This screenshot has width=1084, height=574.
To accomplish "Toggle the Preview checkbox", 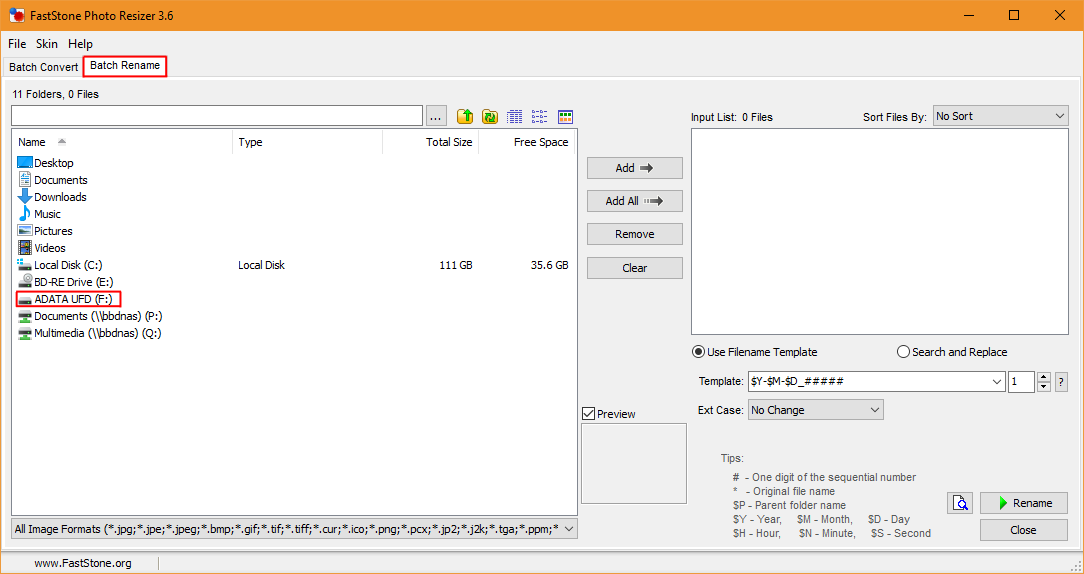I will (589, 414).
